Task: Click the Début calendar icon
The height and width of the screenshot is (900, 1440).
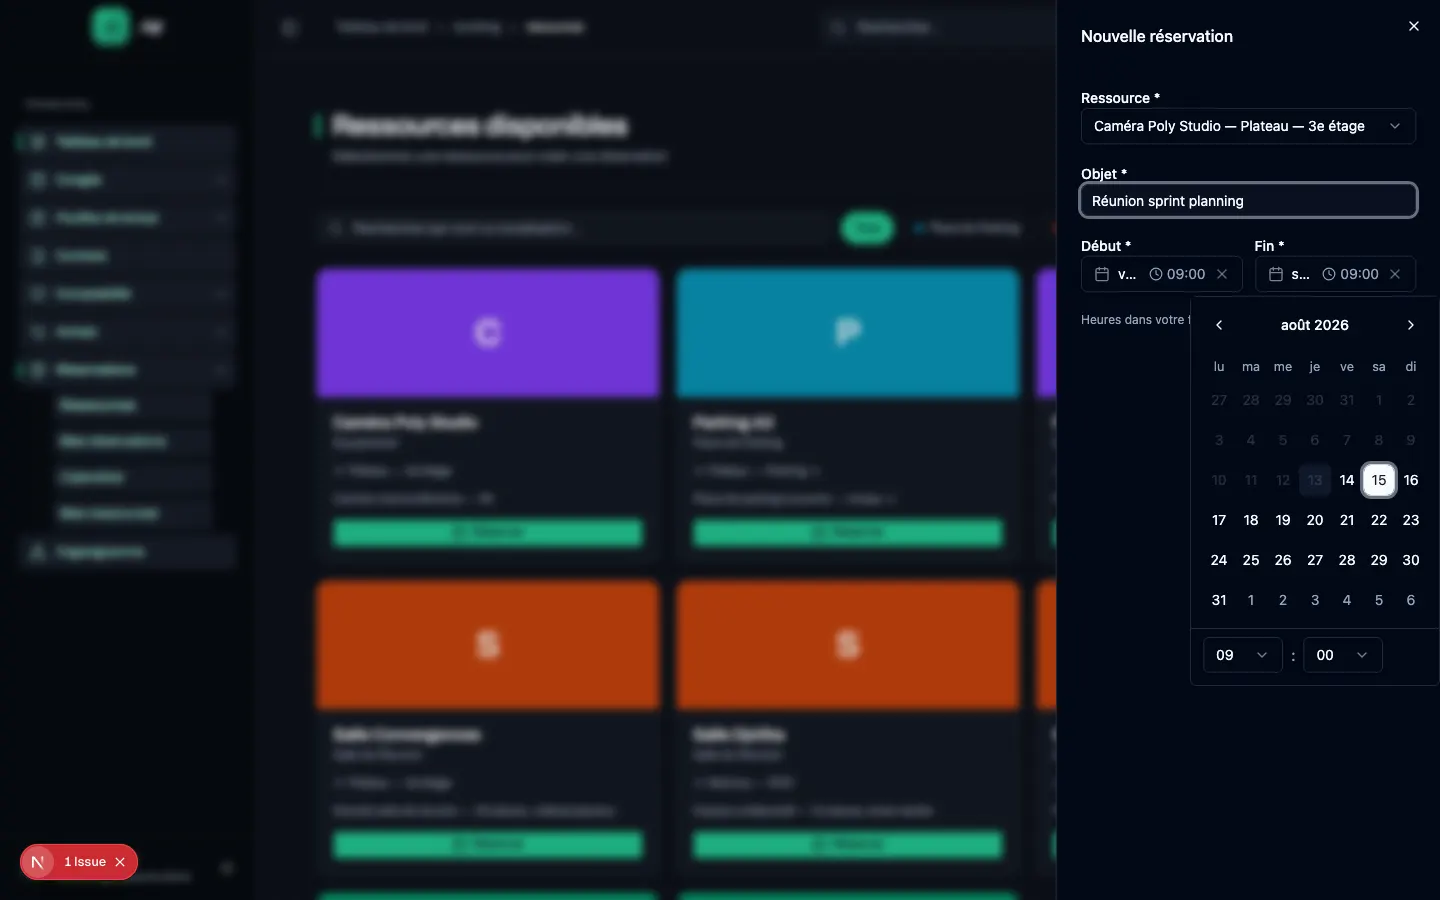Action: pyautogui.click(x=1102, y=274)
